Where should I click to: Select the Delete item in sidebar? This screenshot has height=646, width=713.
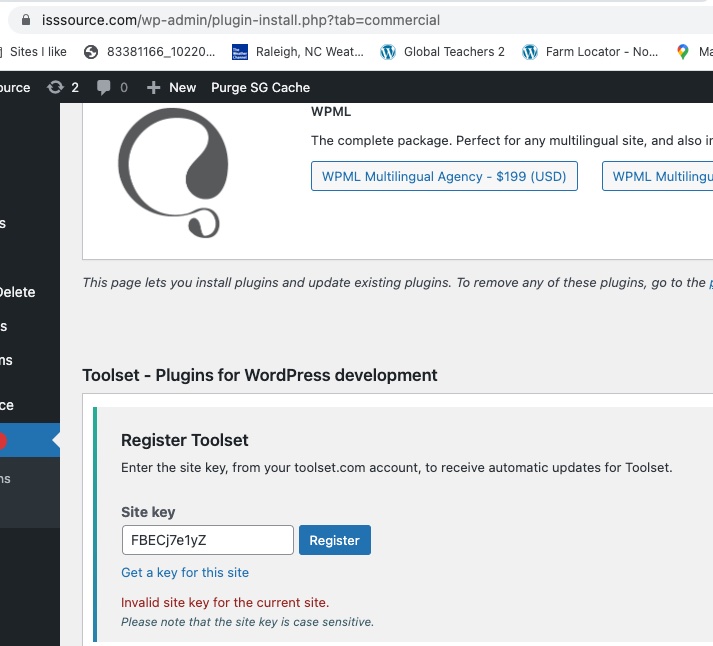point(17,292)
